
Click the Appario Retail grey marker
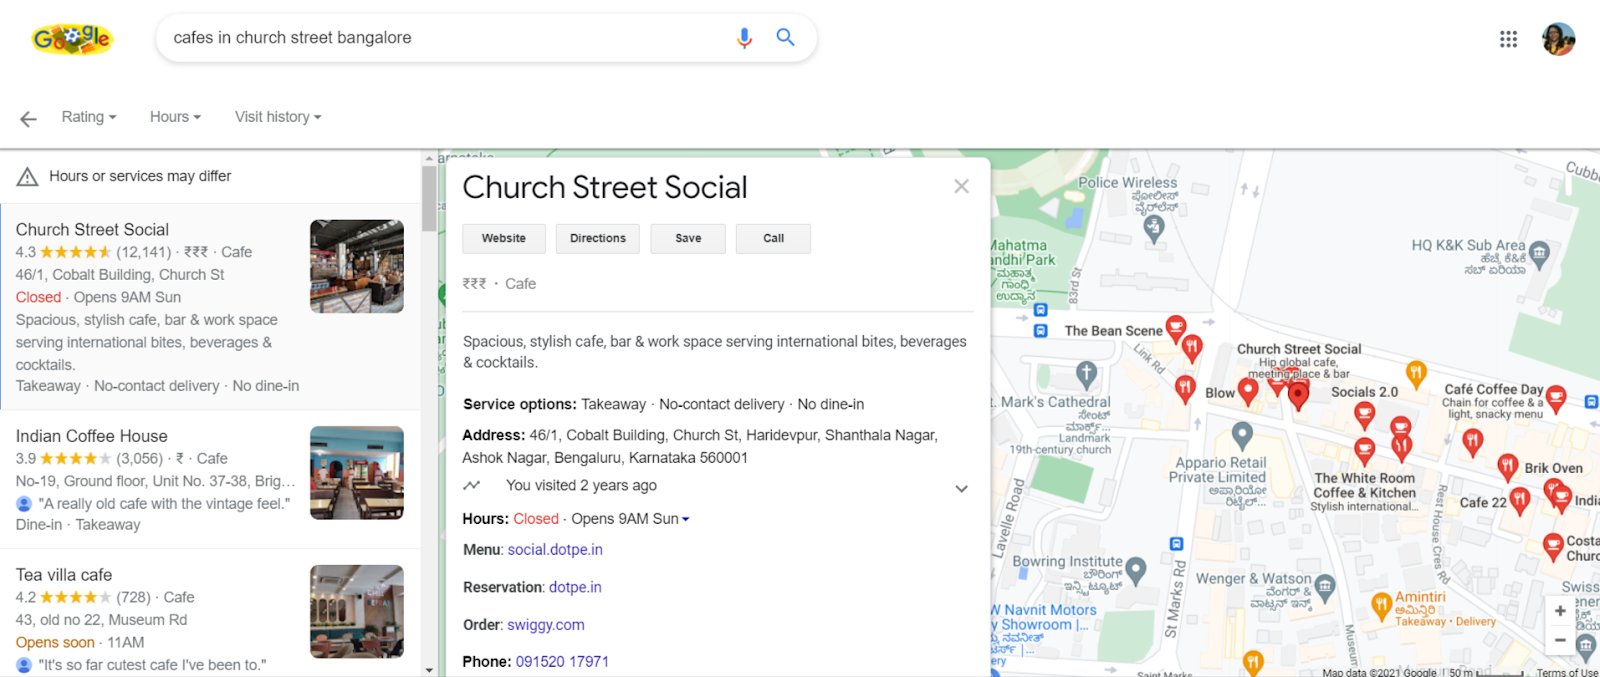(x=1242, y=436)
